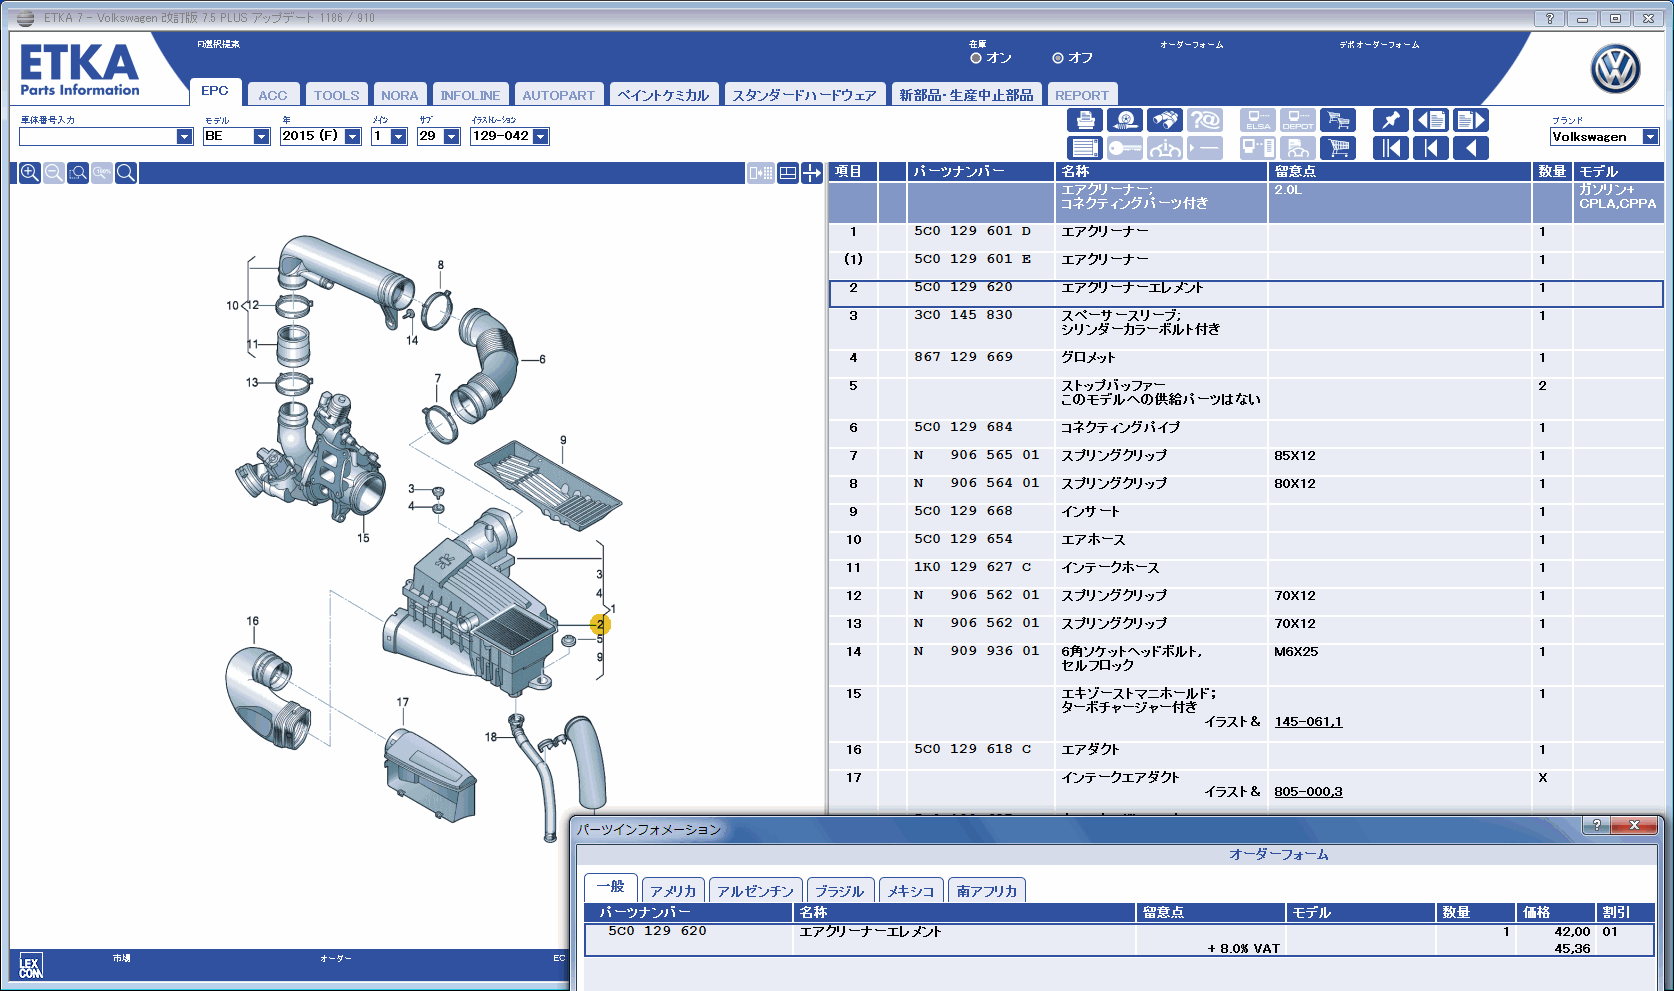Image resolution: width=1674 pixels, height=991 pixels.
Task: Click the illustration-to-grid toggle icon
Action: click(x=761, y=173)
